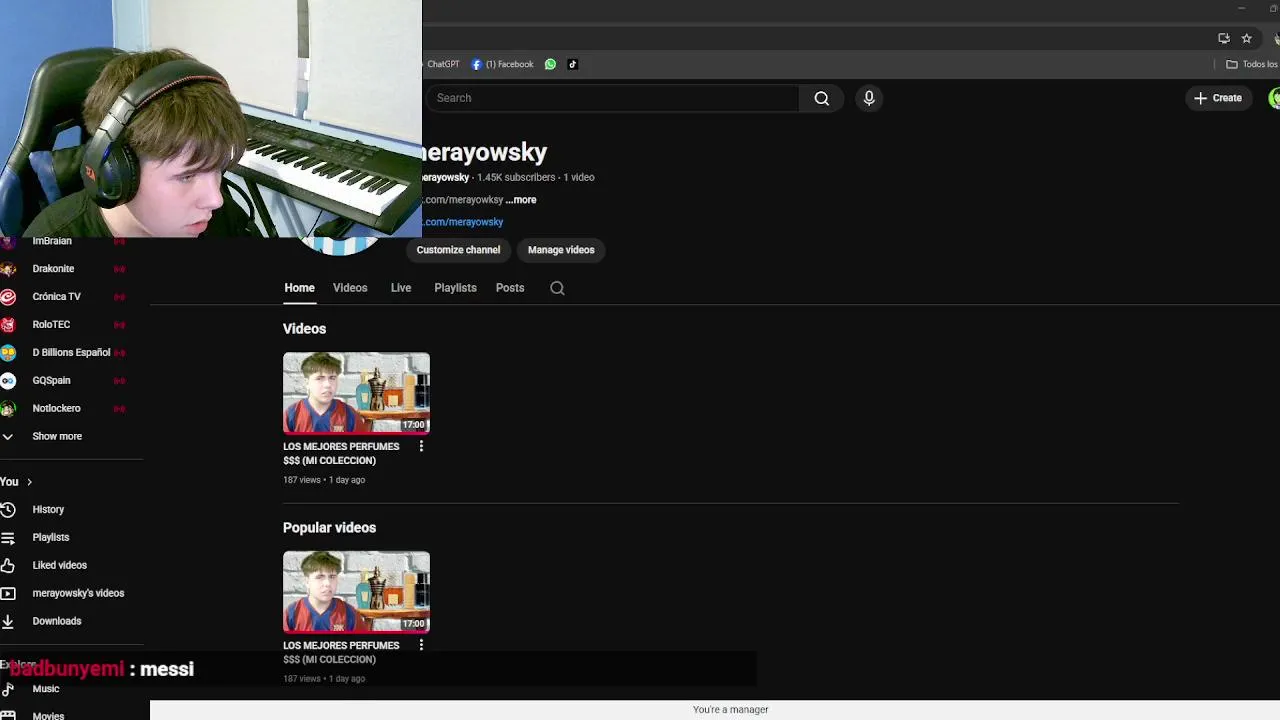1280x720 pixels.
Task: Open options menu for Popular perfumes video
Action: 421,646
